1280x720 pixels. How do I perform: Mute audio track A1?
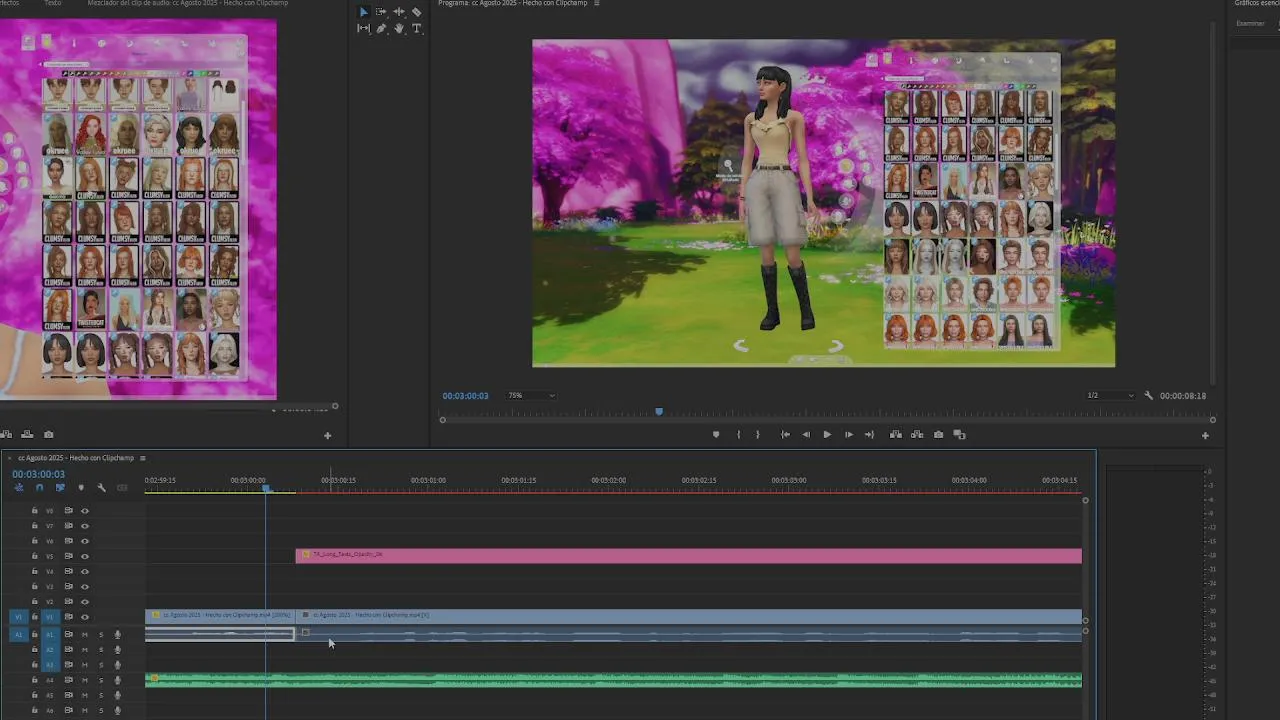click(85, 634)
